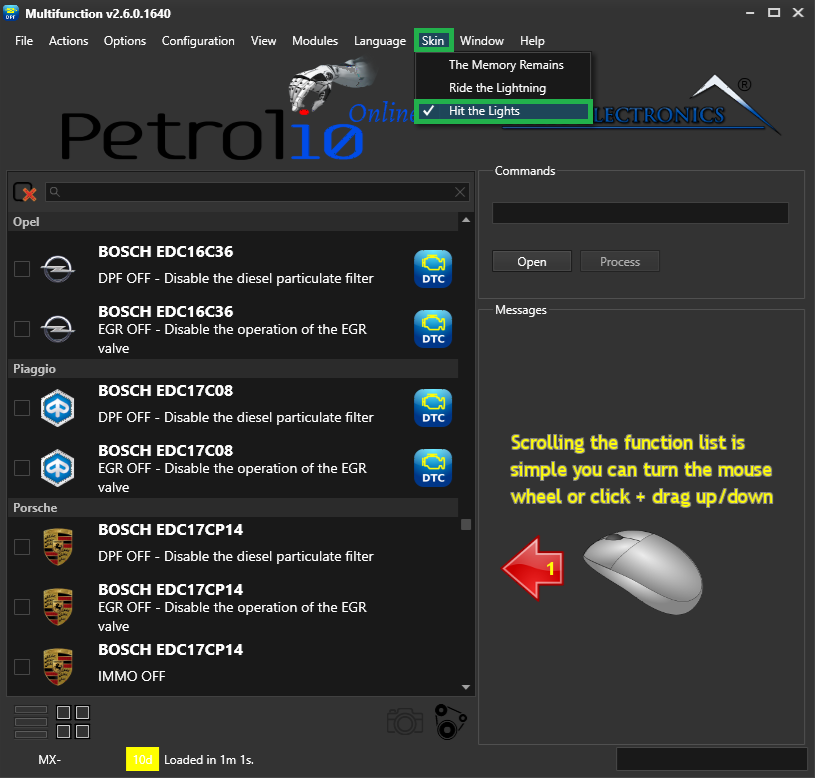The height and width of the screenshot is (778, 815).
Task: Click the function search input field
Action: [257, 192]
